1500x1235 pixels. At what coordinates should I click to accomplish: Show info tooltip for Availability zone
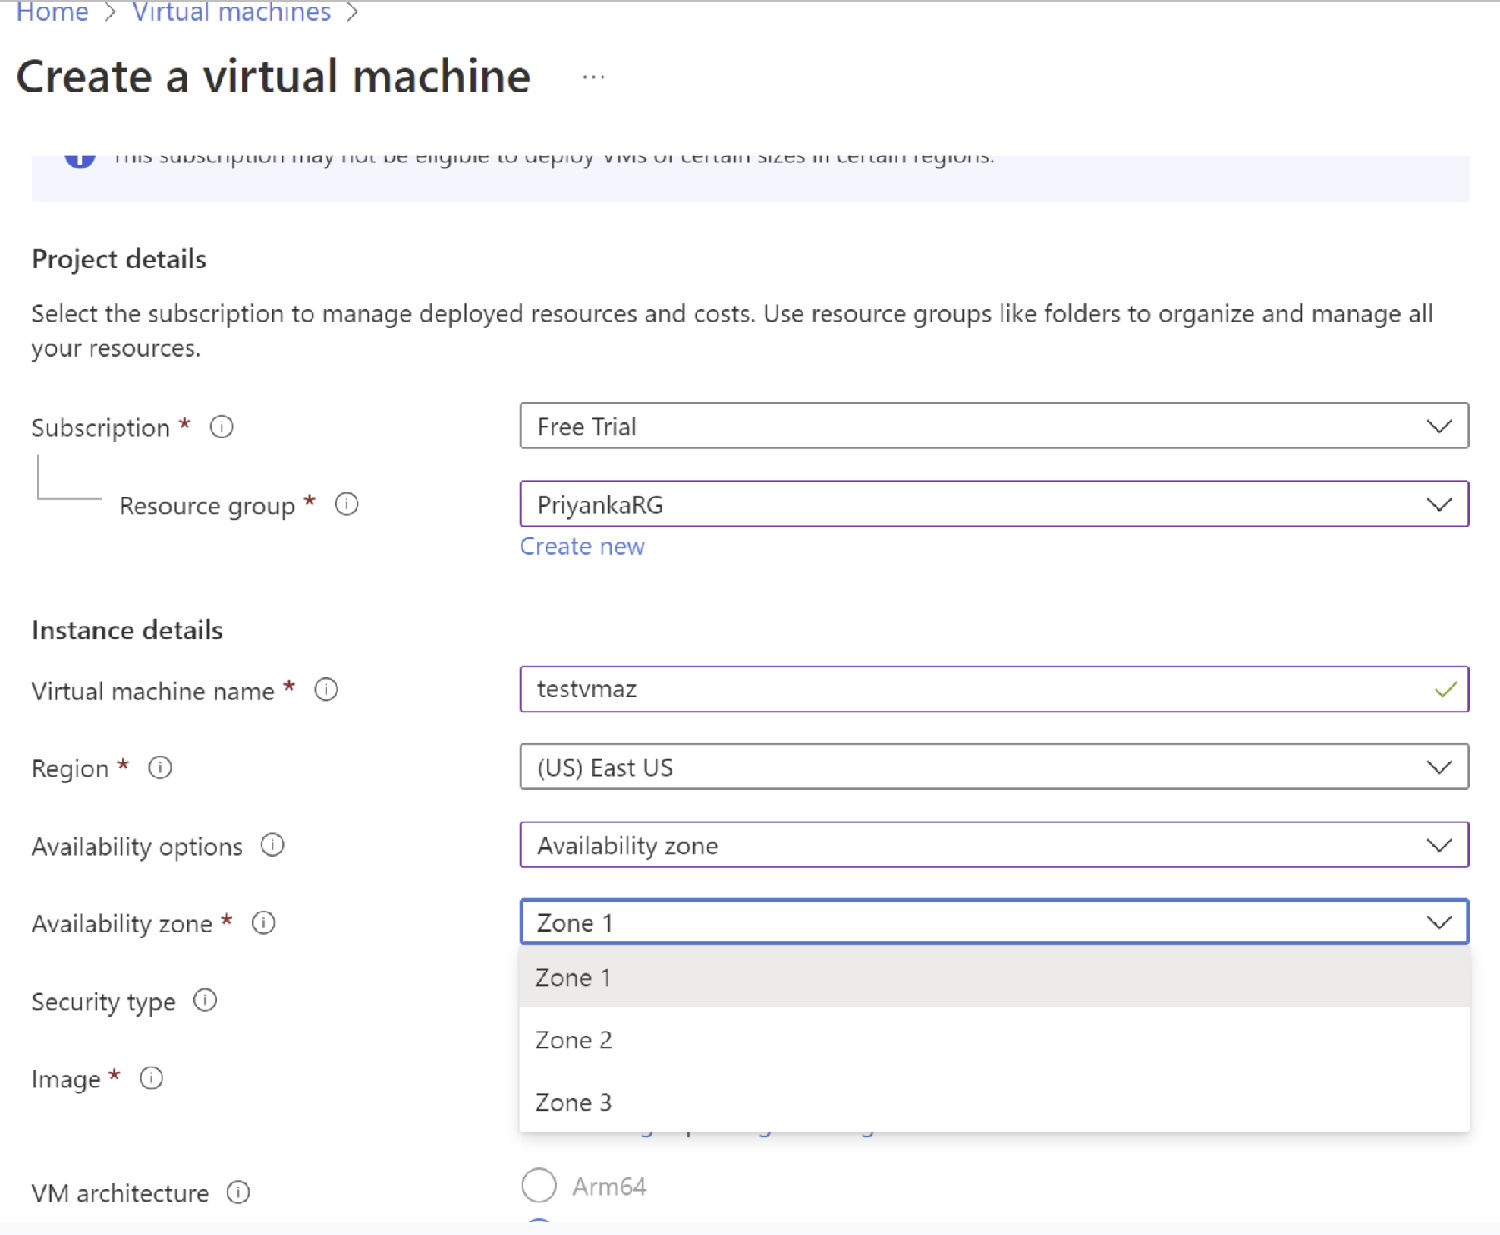[264, 923]
